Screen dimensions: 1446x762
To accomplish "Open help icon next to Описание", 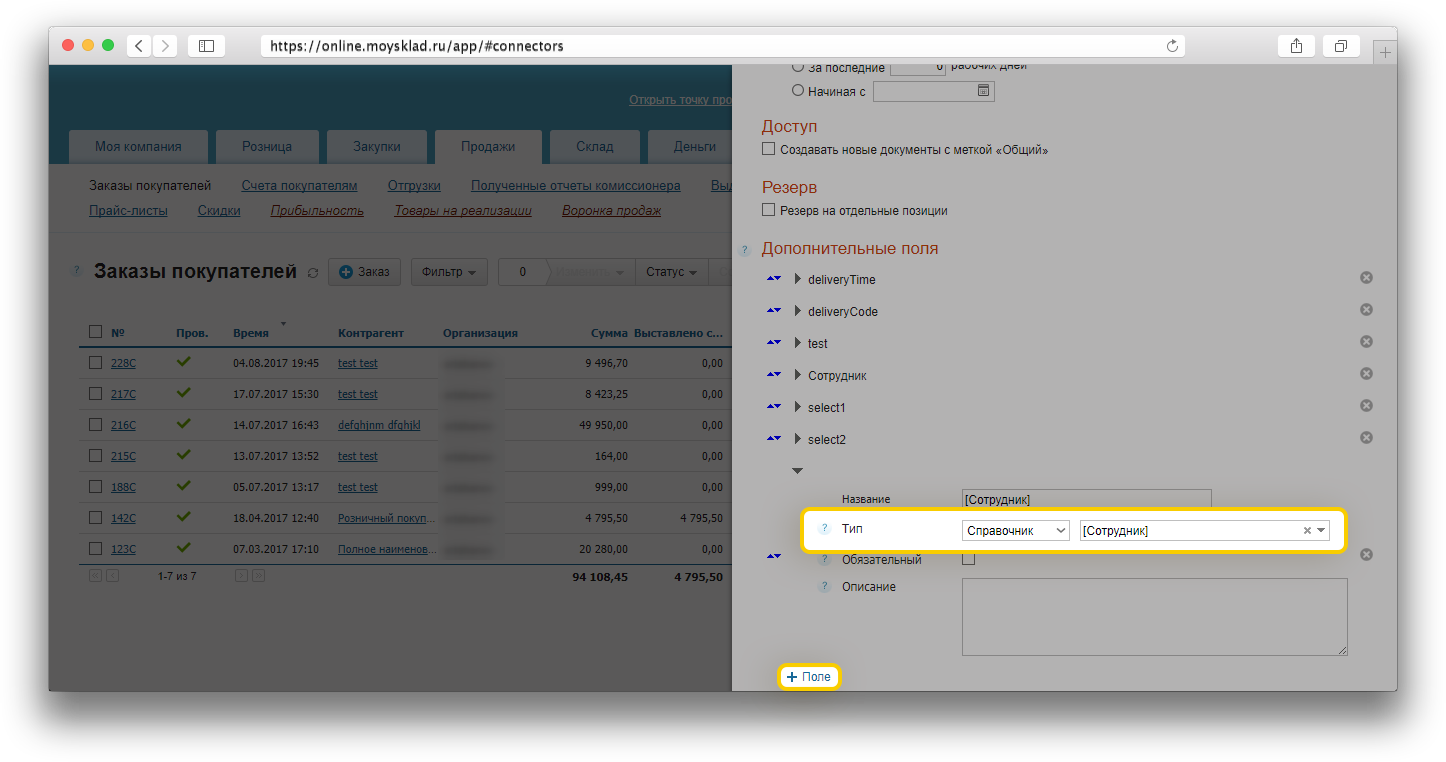I will 825,587.
